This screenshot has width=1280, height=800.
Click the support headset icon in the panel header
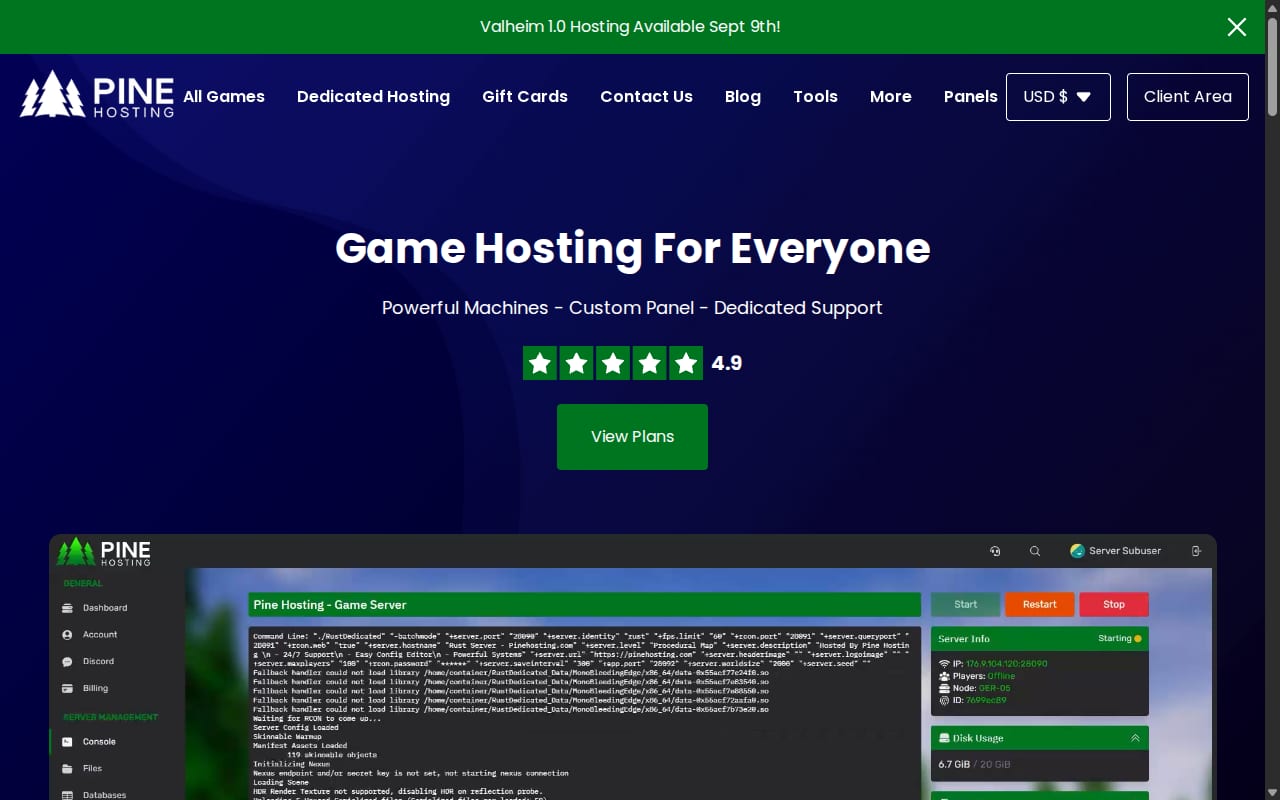(x=995, y=551)
